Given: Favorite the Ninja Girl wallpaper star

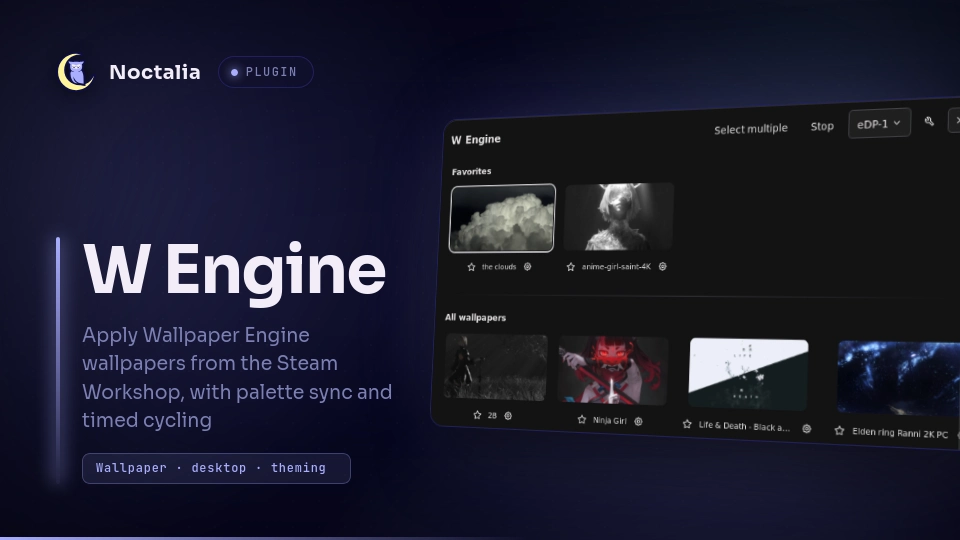Looking at the screenshot, I should coord(582,419).
